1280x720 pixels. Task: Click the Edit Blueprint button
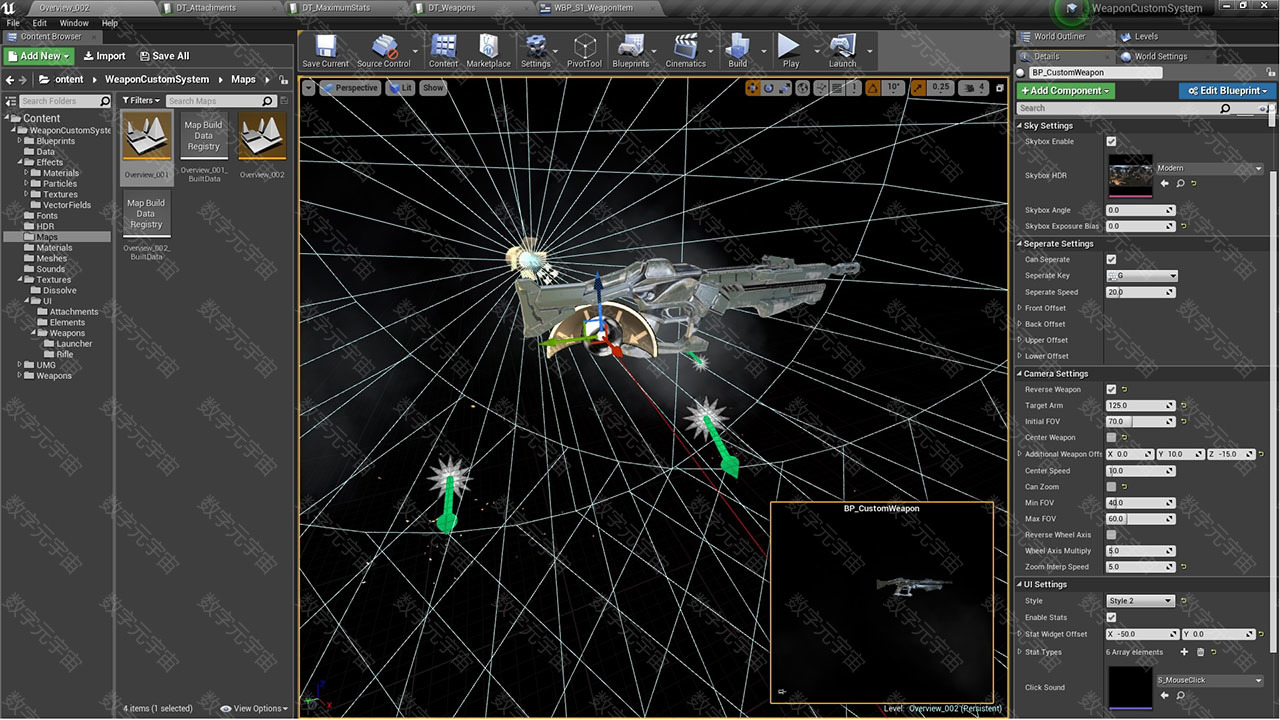click(1228, 91)
